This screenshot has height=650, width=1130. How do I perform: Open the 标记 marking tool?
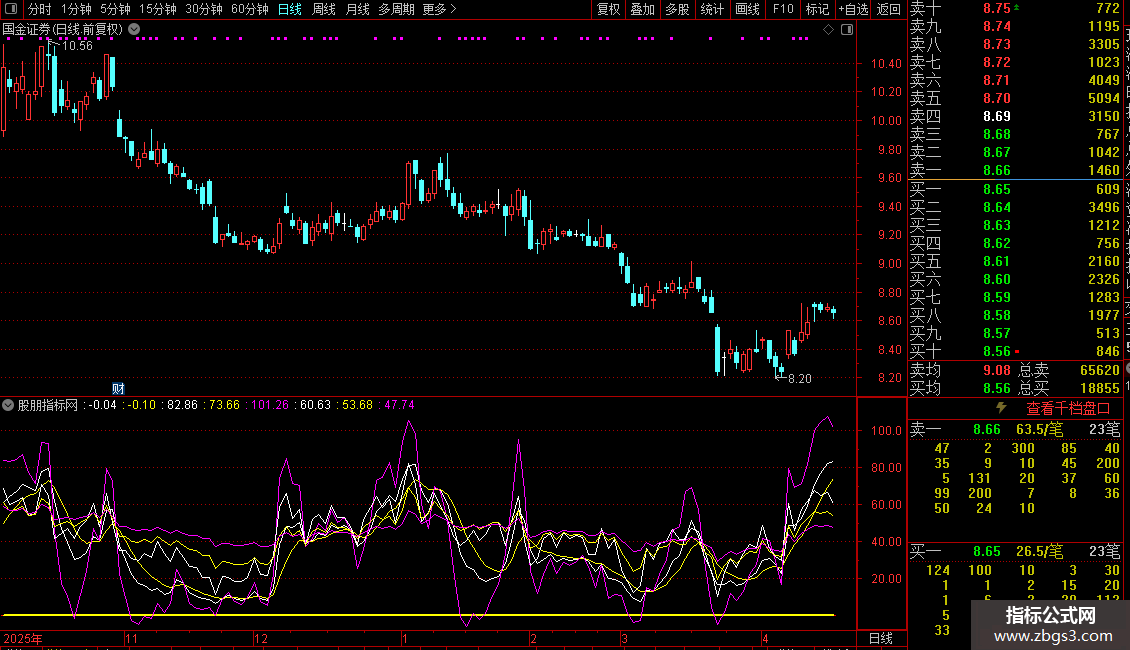(x=817, y=9)
